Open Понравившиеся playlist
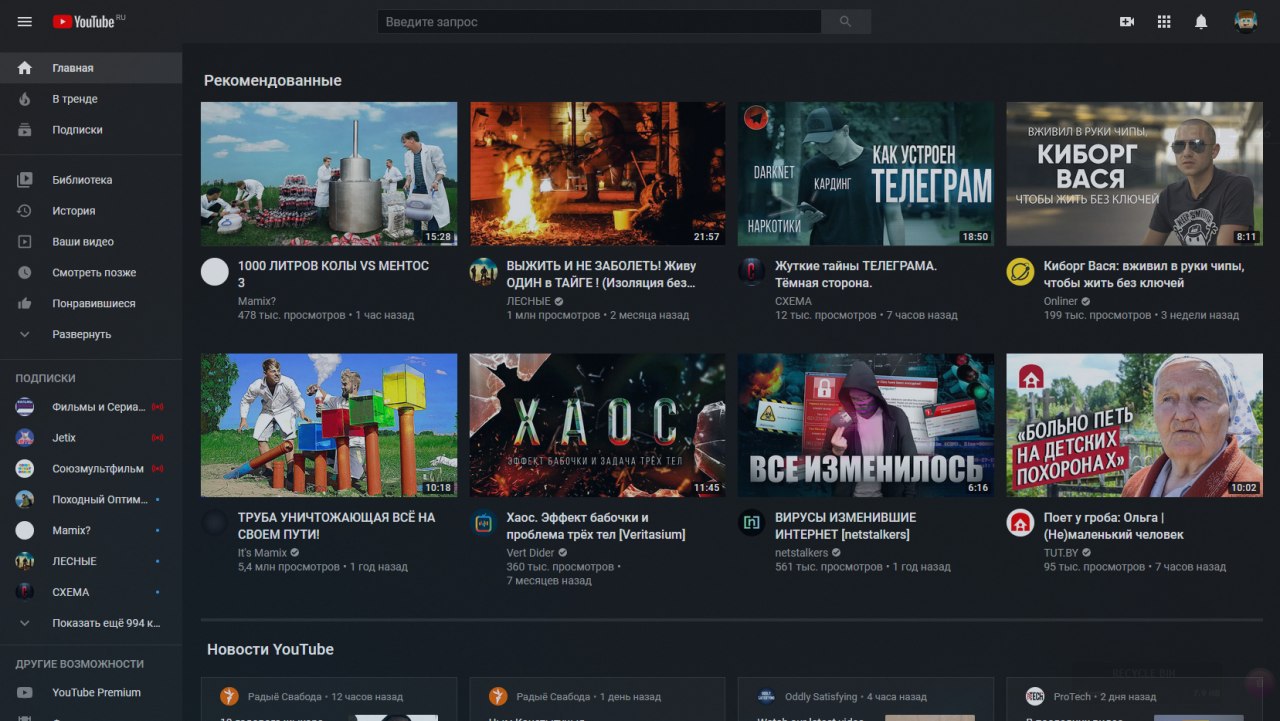Screen dimensions: 1280x721 pos(91,304)
